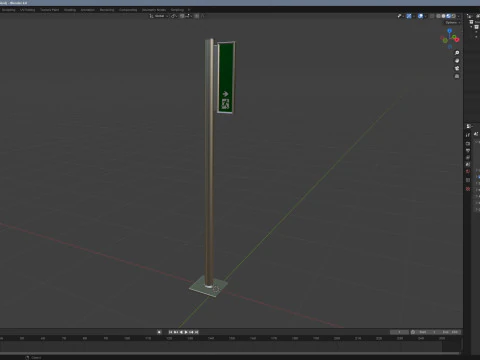480x360 pixels.
Task: Select the Scene Collection icon in Outliner
Action: point(471,22)
